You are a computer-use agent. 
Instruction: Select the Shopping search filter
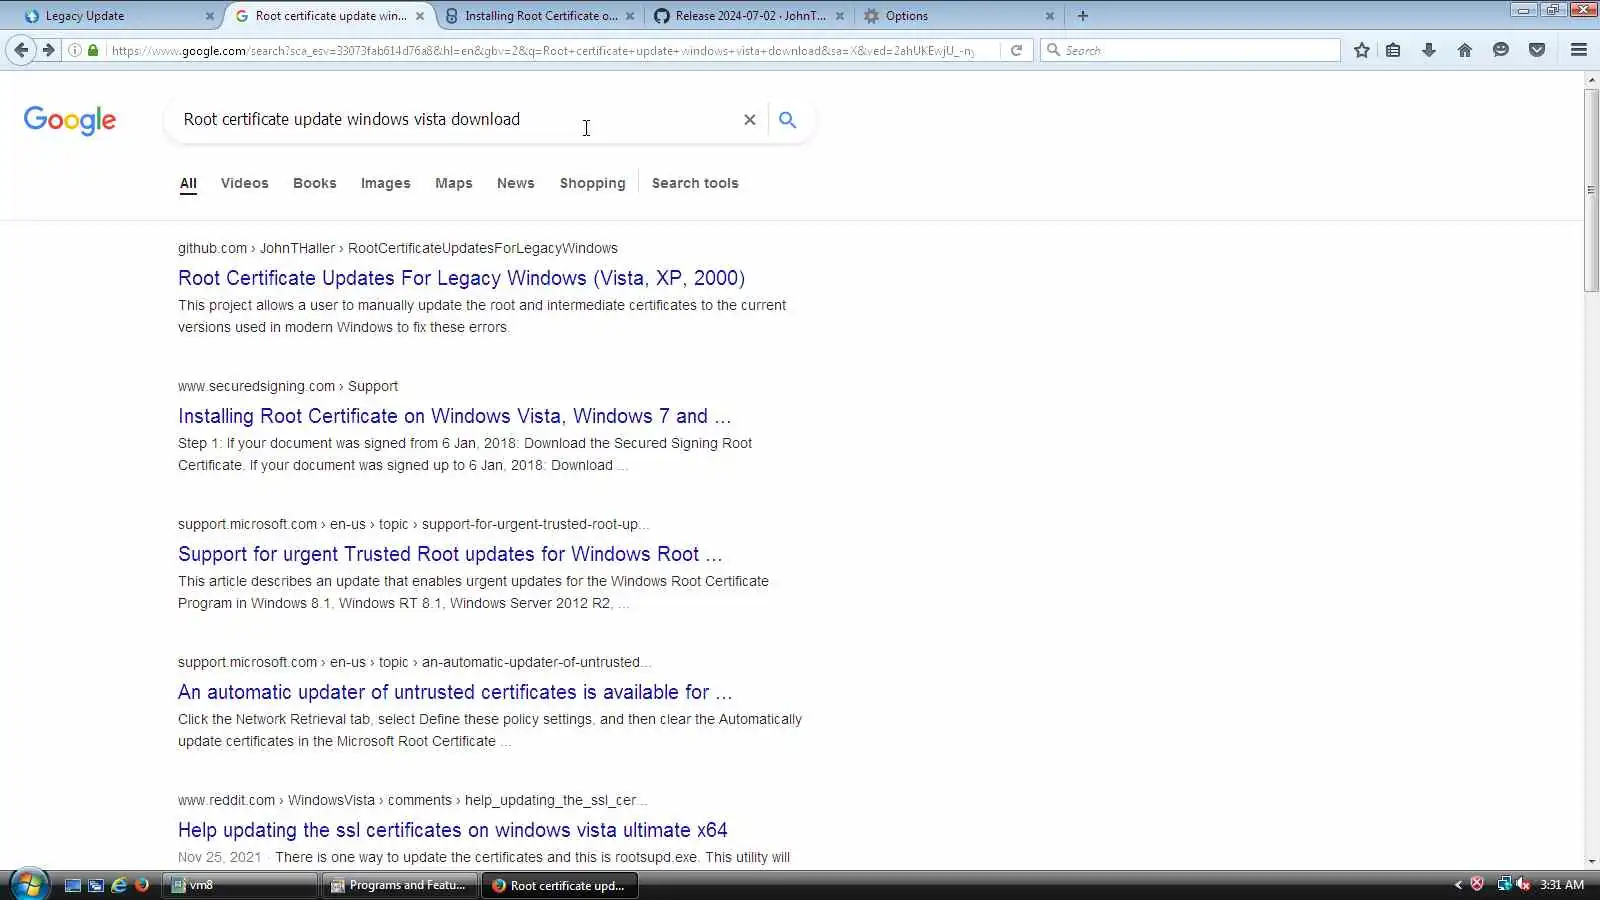pos(592,183)
